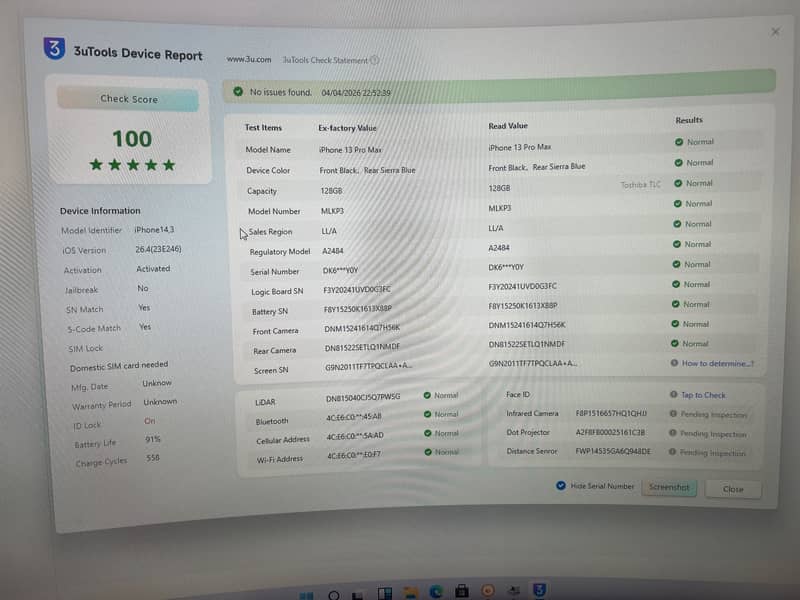This screenshot has width=800, height=600.
Task: Click the Screenshot button
Action: tap(669, 487)
